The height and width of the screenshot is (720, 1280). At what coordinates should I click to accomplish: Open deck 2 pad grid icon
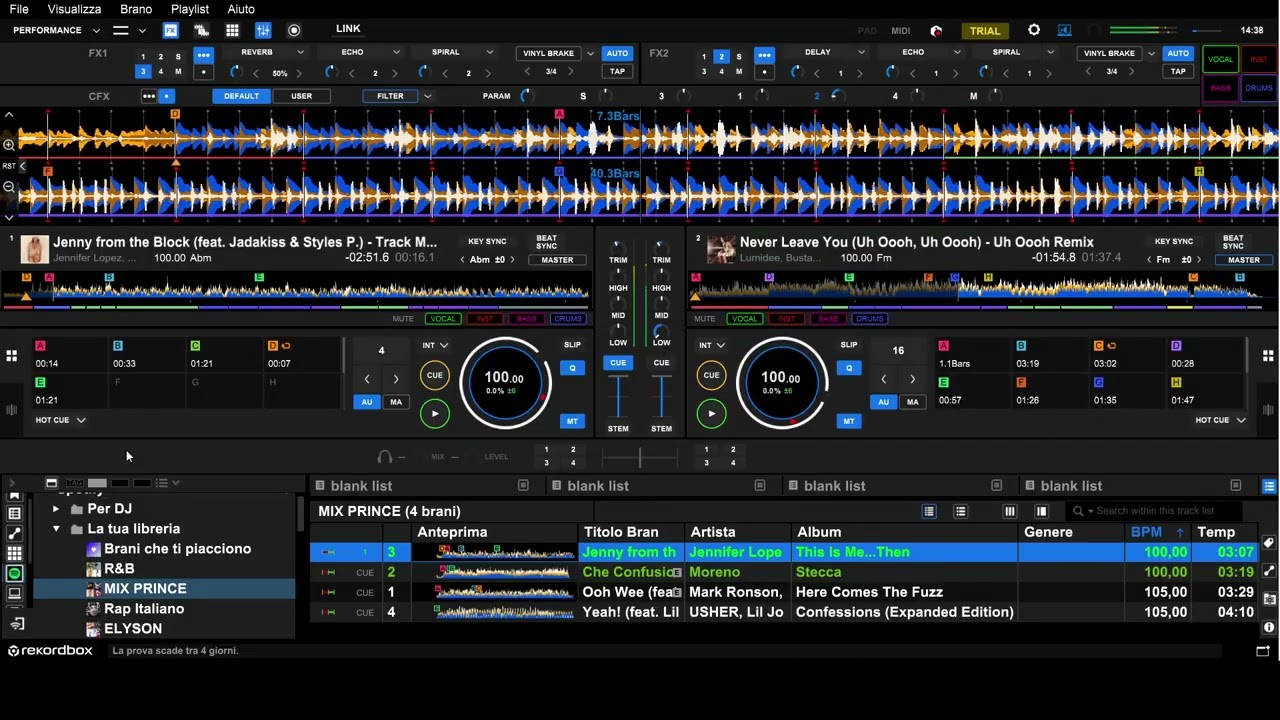1268,356
